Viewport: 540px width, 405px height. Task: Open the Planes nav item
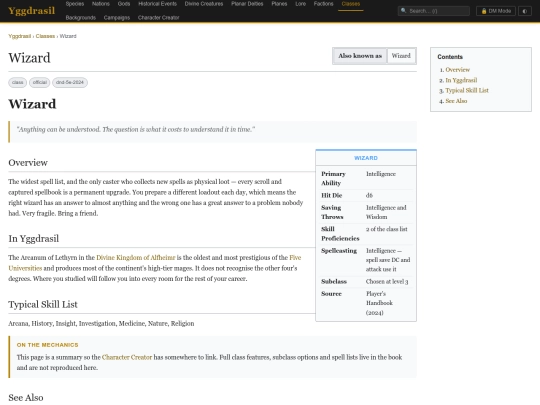279,4
